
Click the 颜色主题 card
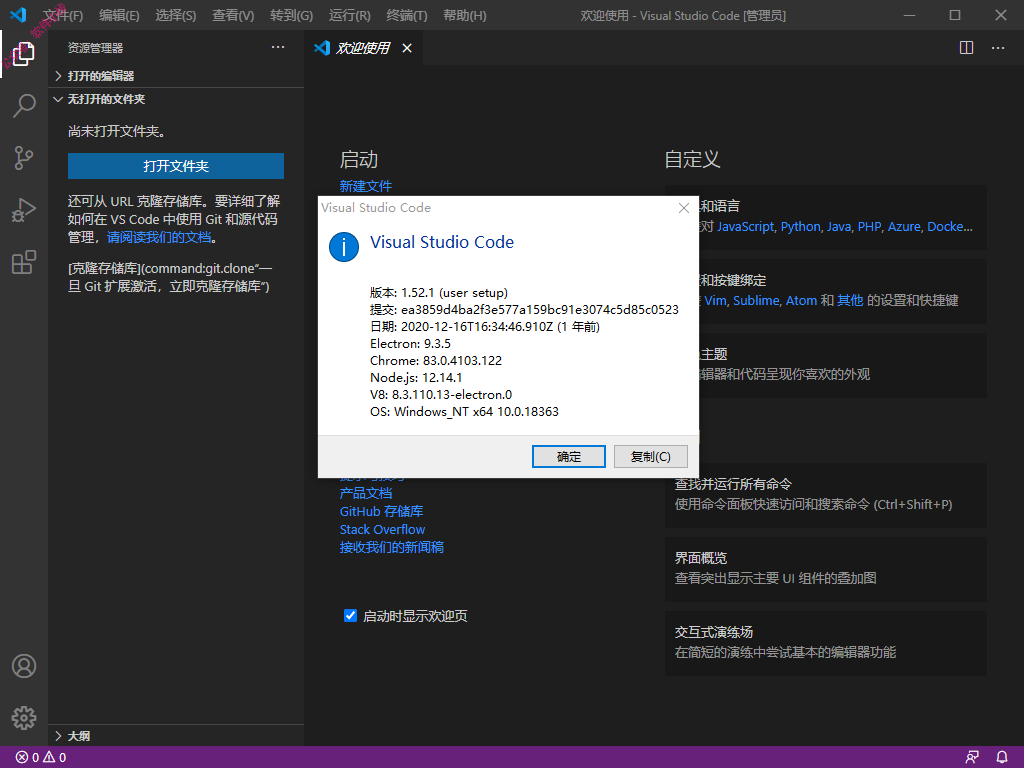click(842, 364)
